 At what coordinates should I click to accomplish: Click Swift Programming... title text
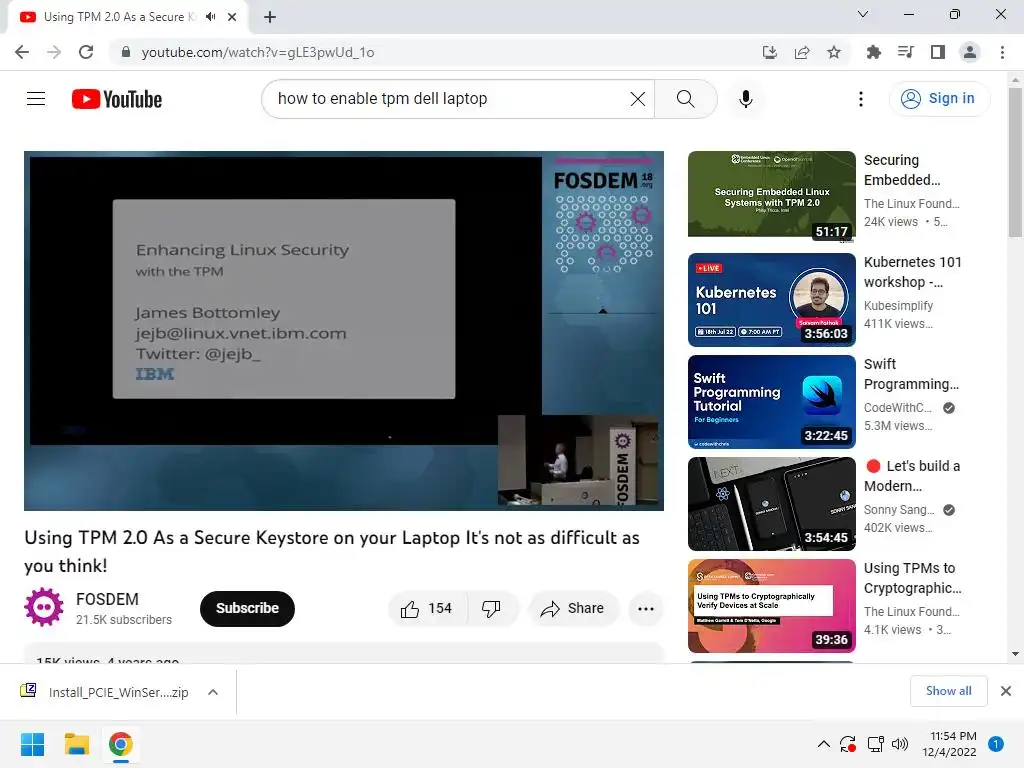coord(911,374)
